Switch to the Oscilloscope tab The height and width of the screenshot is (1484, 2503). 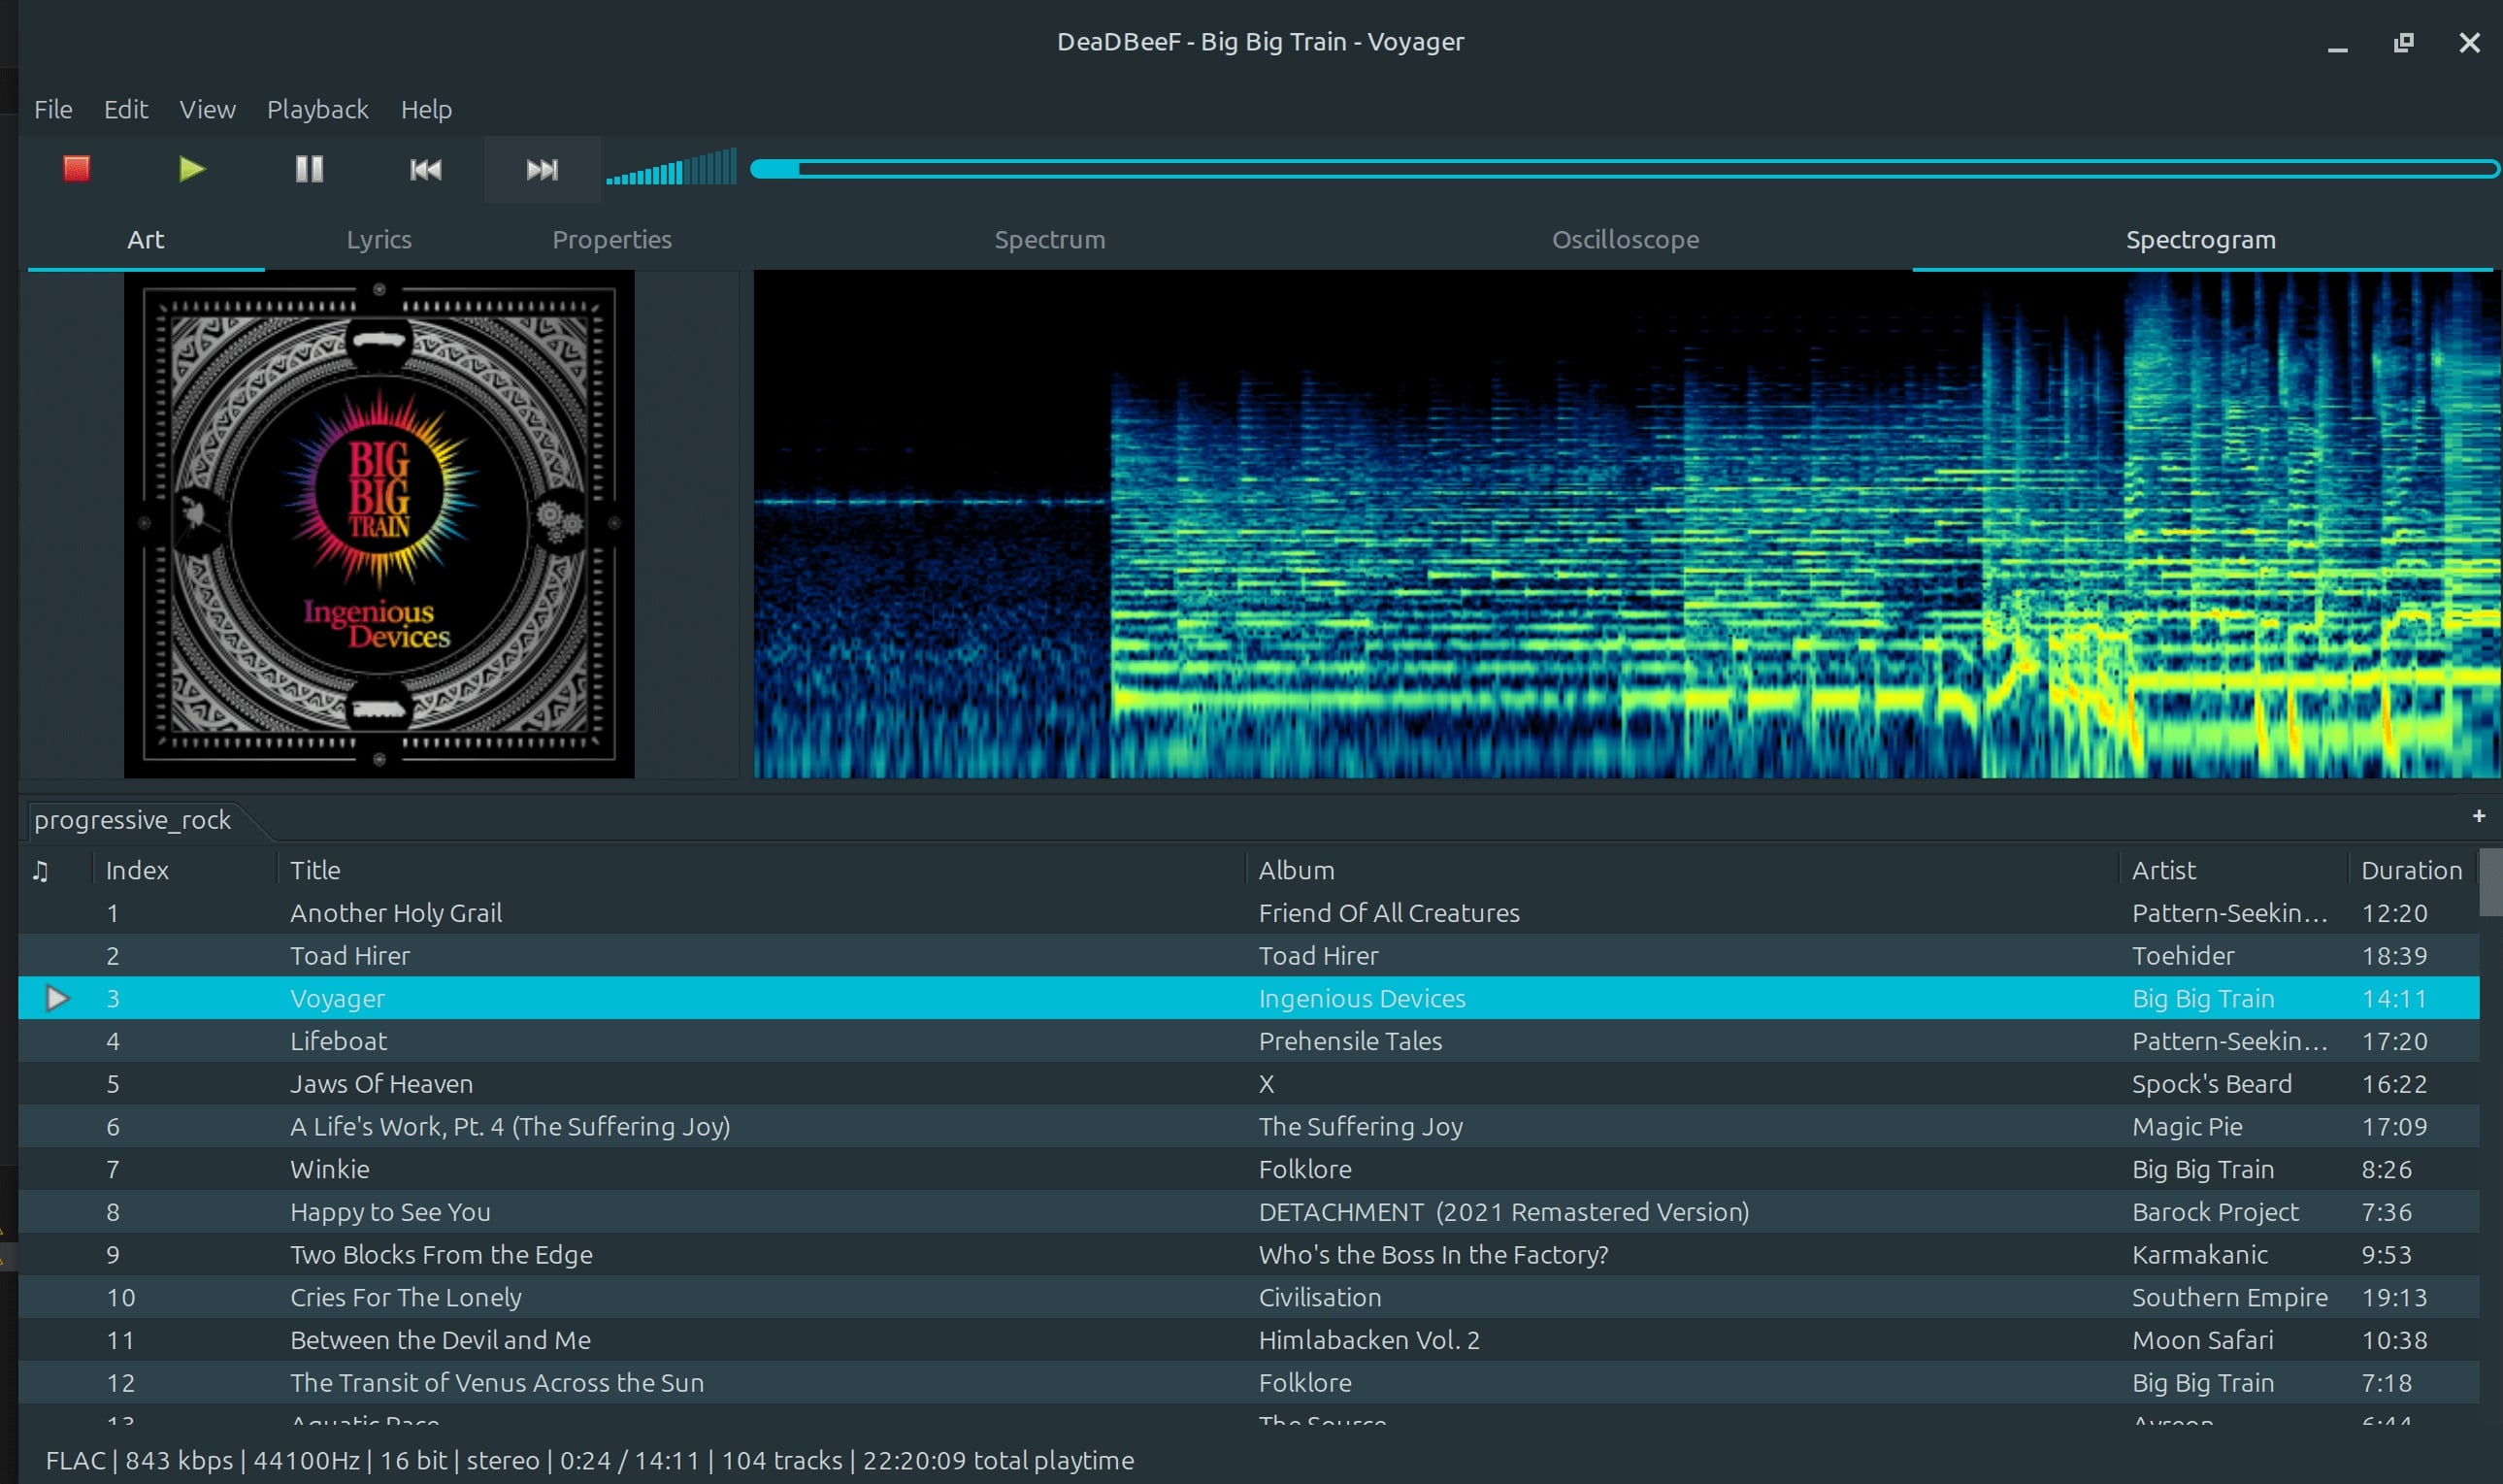(x=1625, y=239)
